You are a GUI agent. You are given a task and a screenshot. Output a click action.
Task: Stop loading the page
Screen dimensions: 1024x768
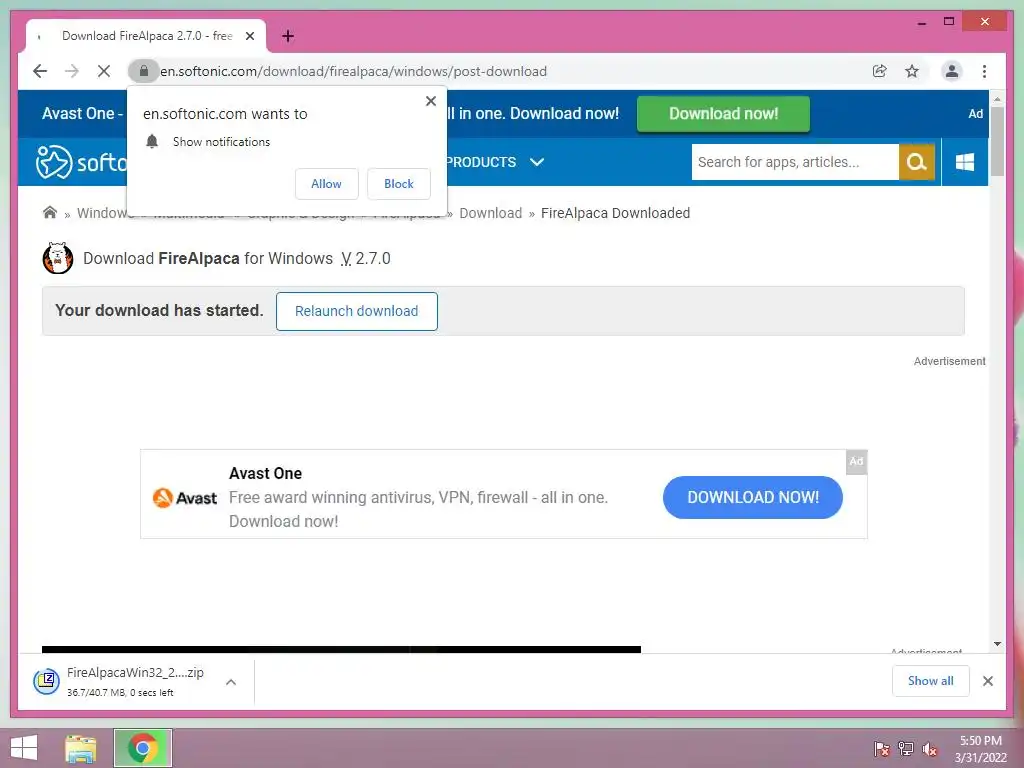tap(104, 71)
